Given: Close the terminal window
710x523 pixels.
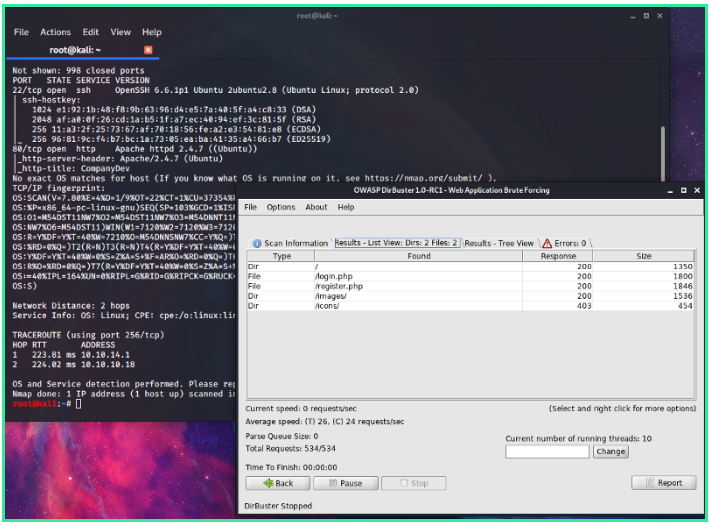Looking at the screenshot, I should coord(660,16).
